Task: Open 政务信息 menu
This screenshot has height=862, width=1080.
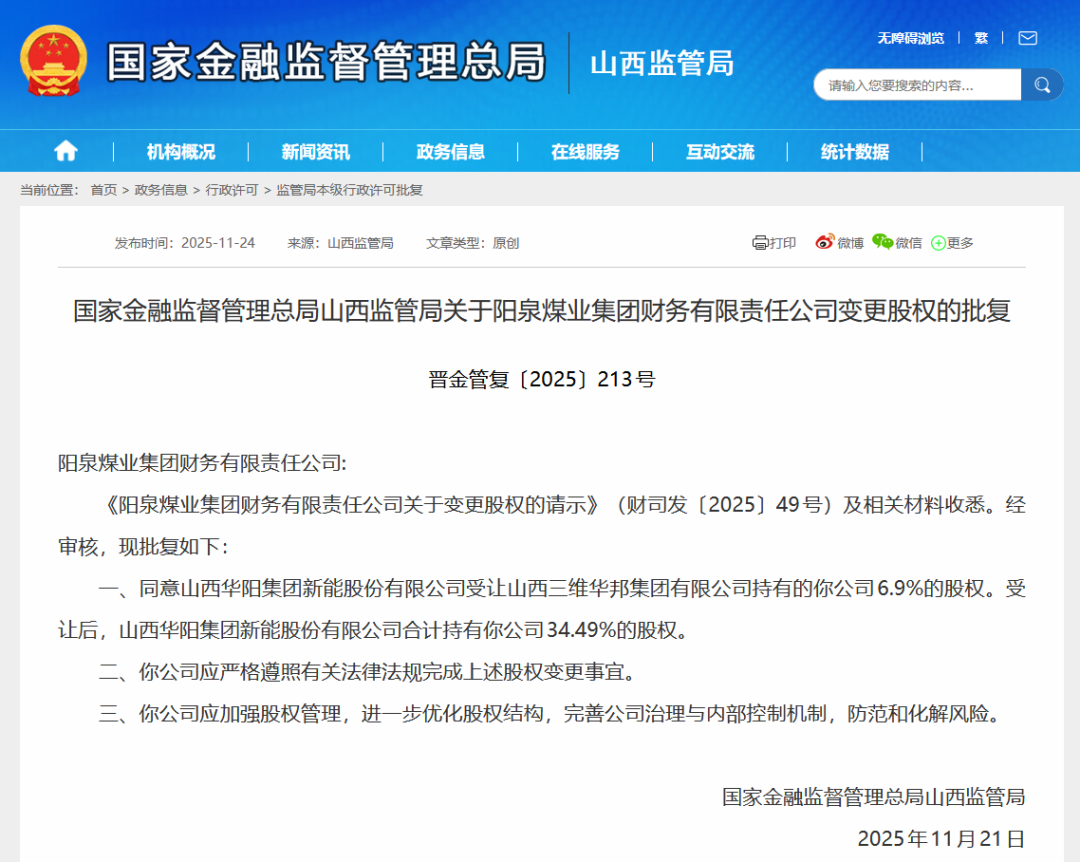Action: click(x=450, y=152)
